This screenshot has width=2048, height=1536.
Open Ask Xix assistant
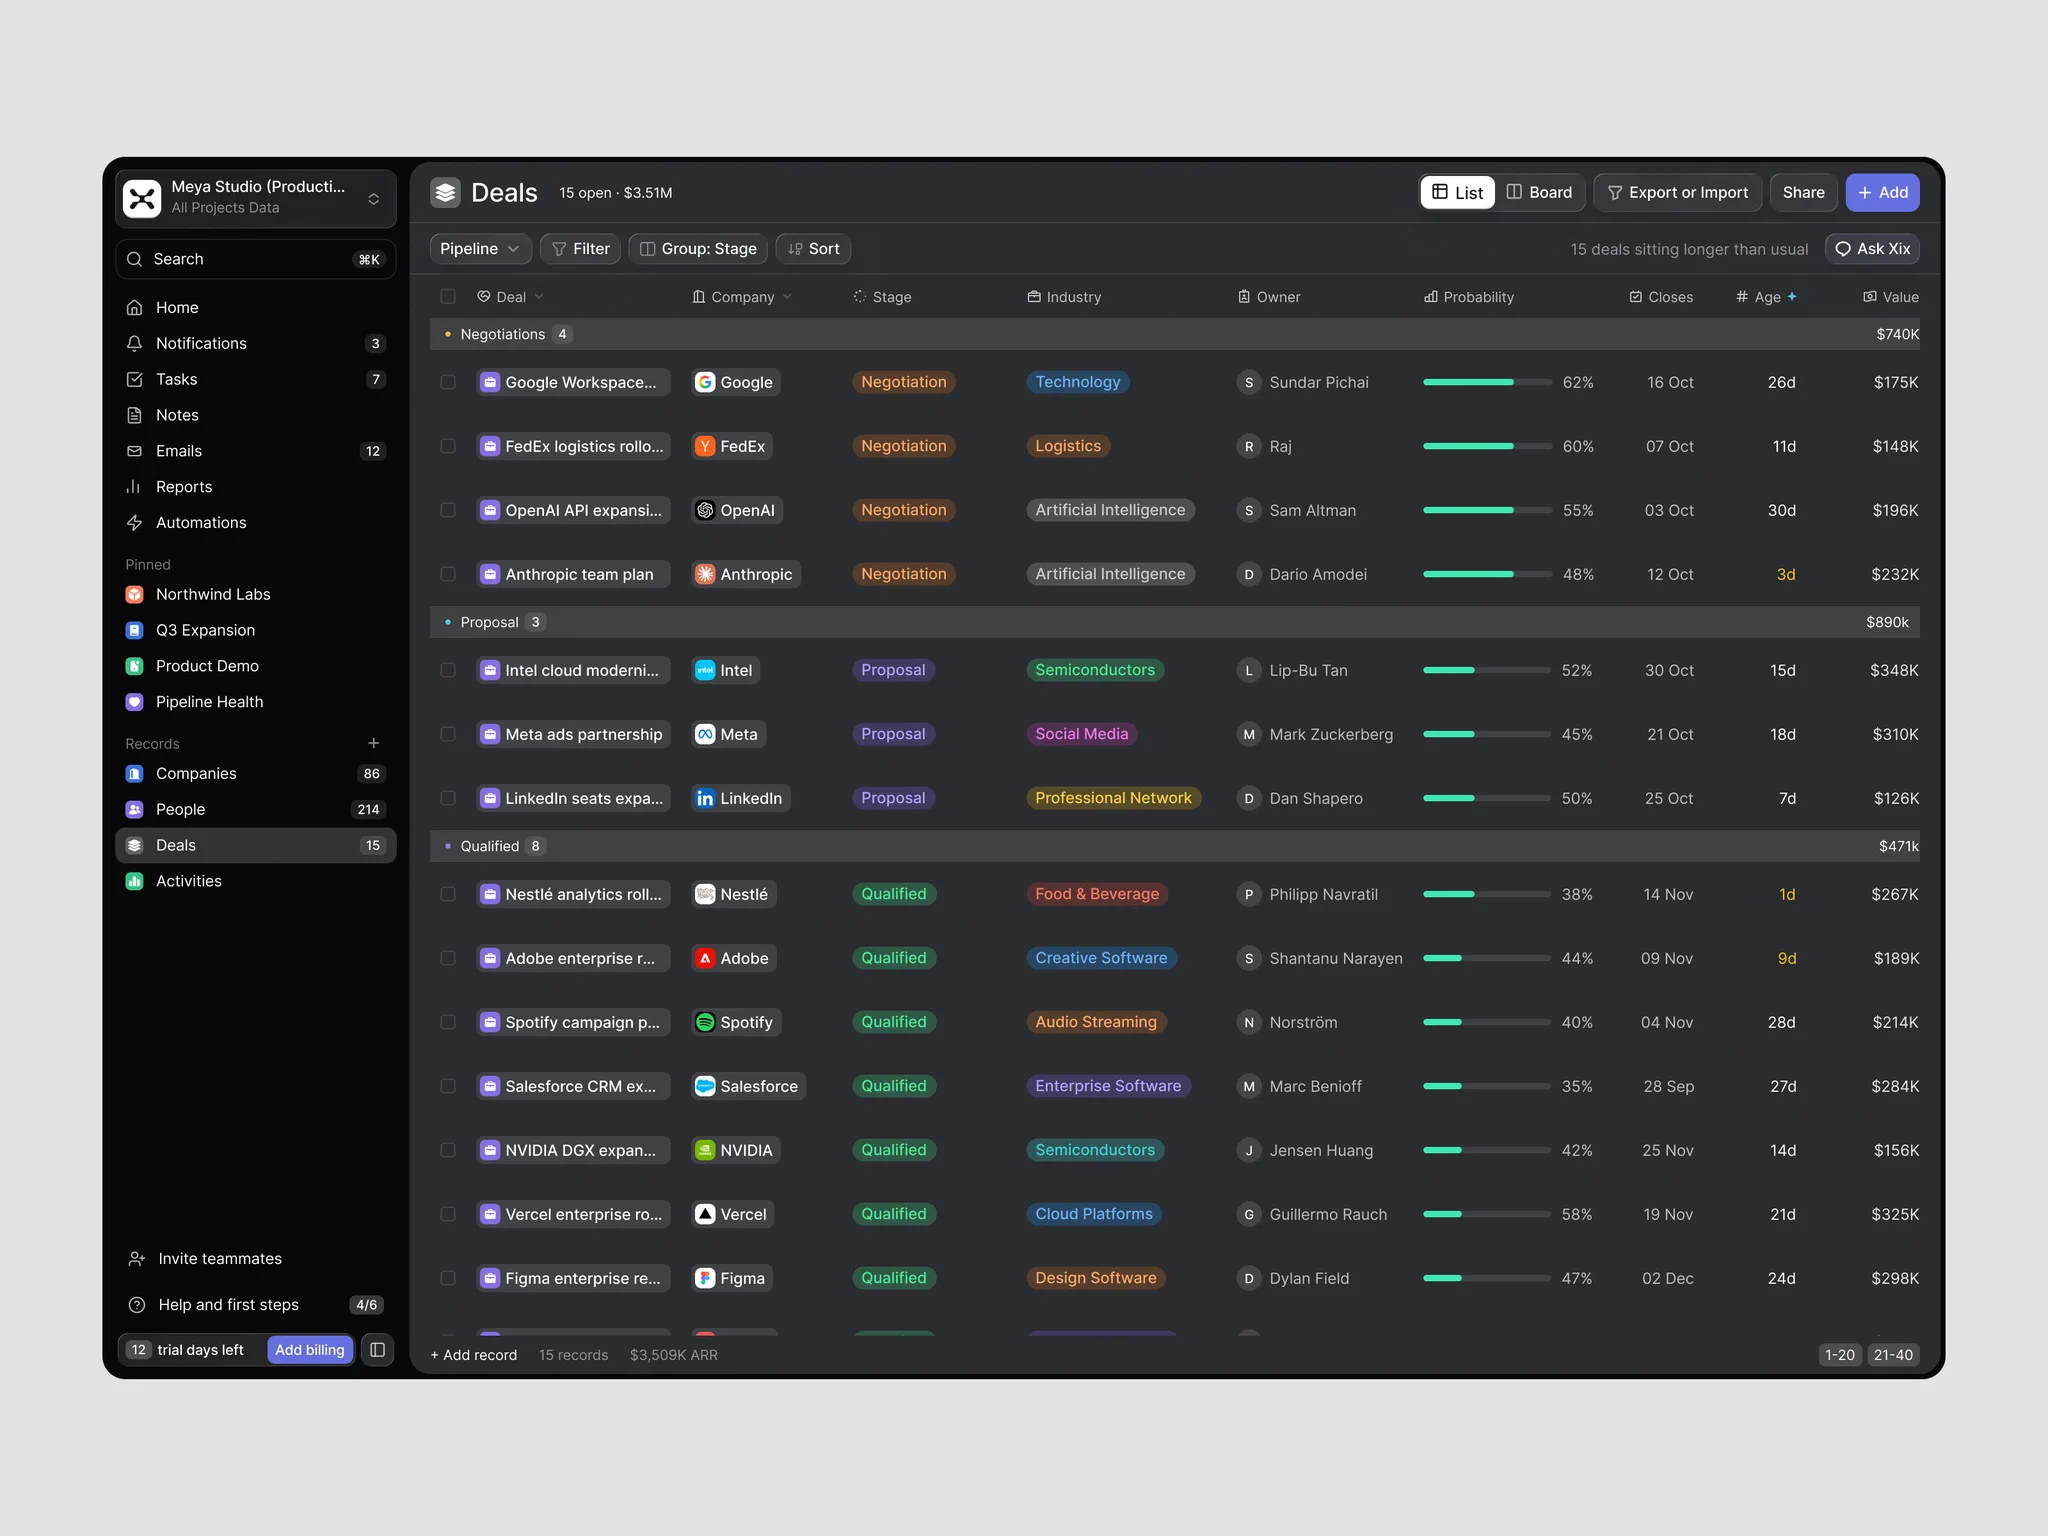1872,249
